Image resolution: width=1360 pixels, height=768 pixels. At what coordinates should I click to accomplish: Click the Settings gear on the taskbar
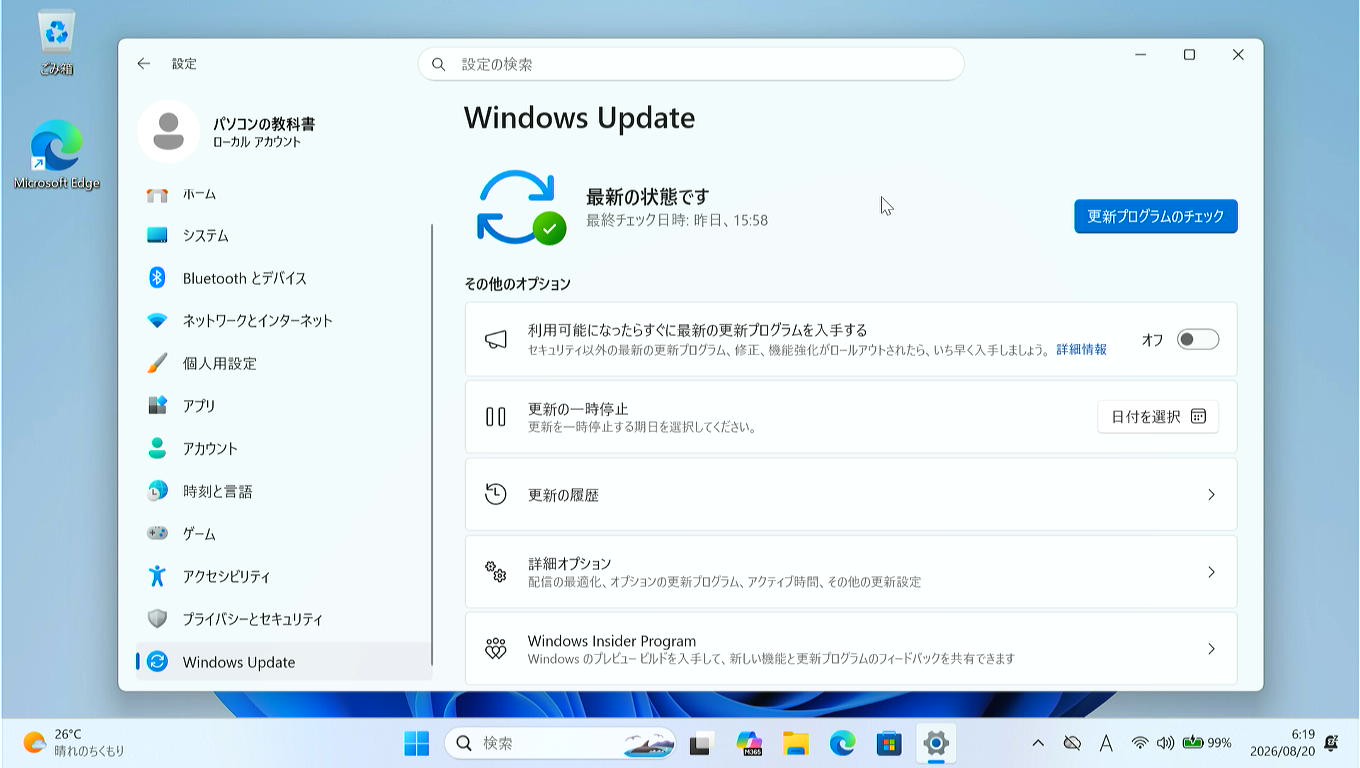coord(936,743)
